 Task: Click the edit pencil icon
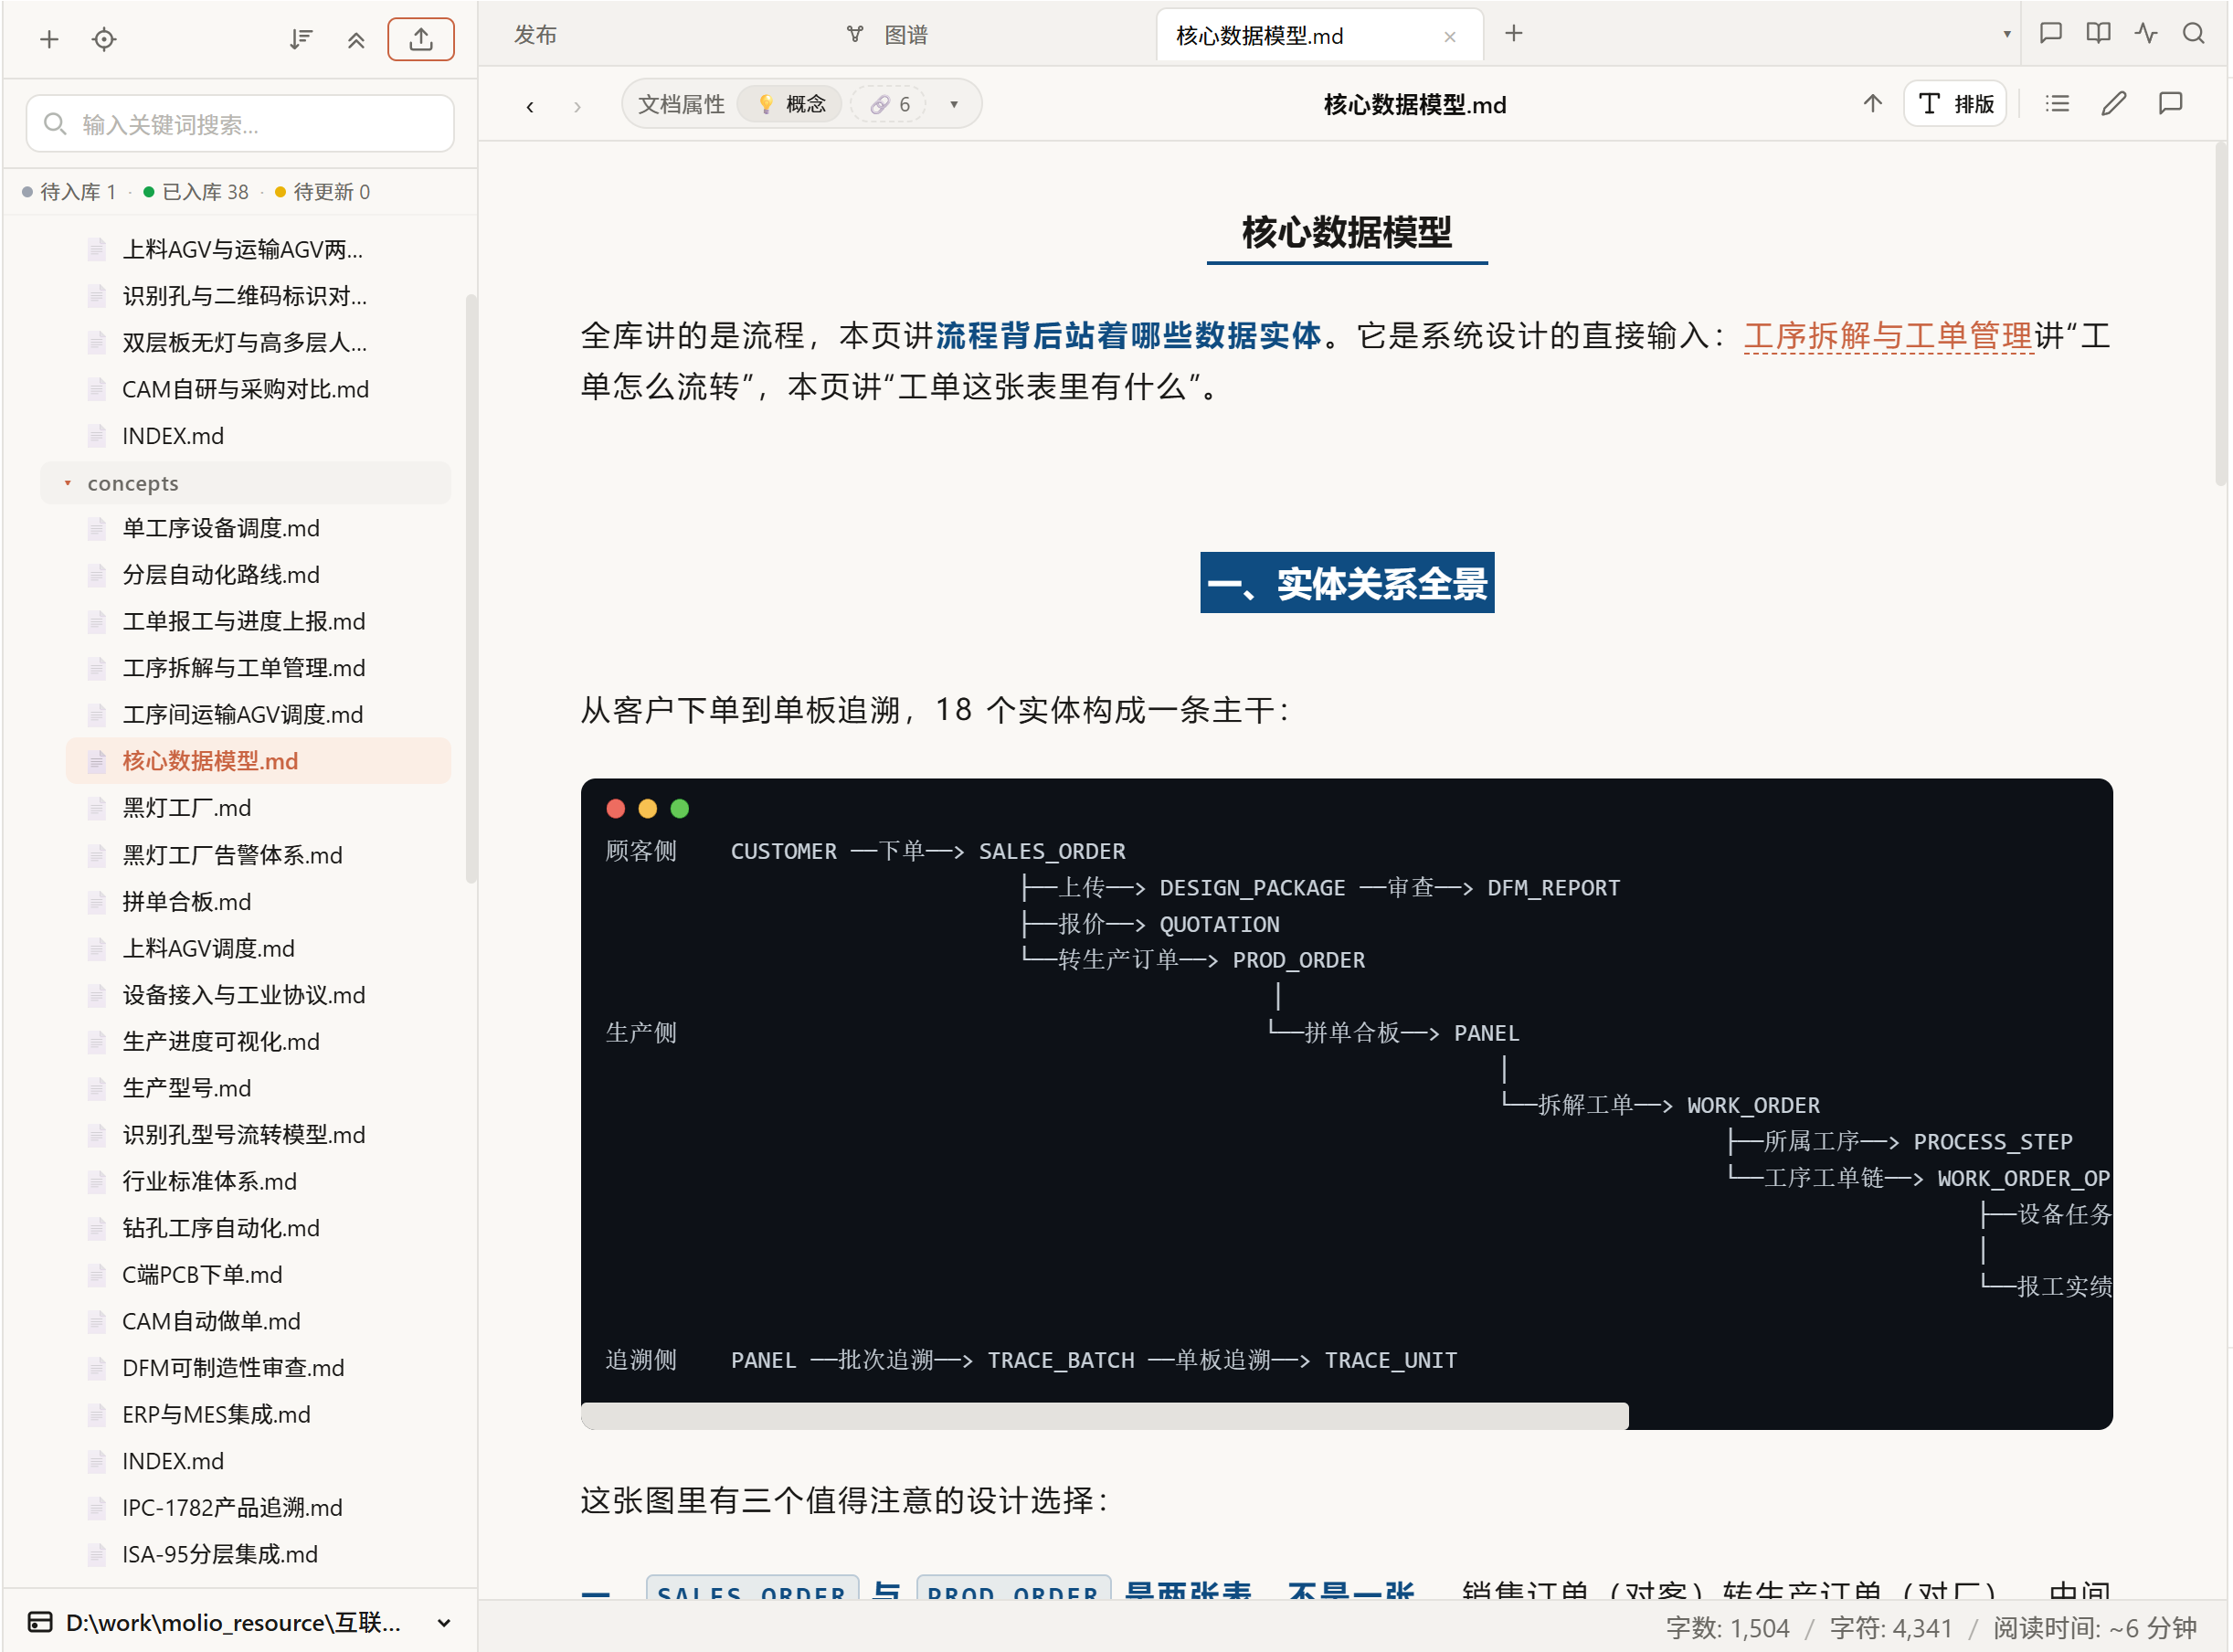coord(2113,103)
